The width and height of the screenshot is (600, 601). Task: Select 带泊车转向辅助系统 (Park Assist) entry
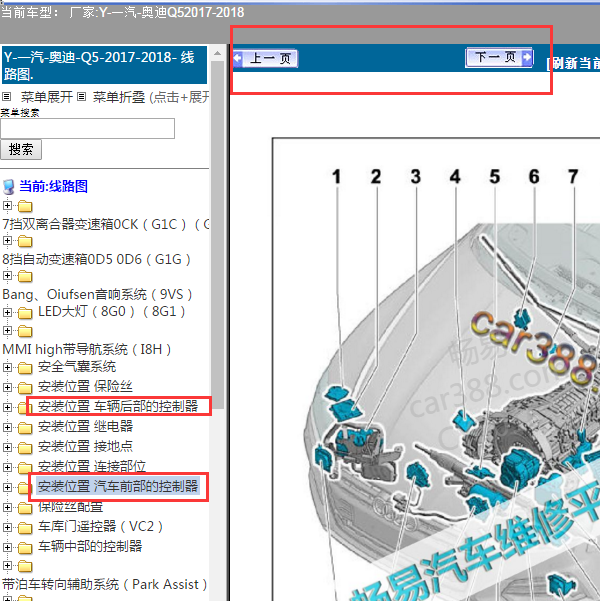(105, 585)
